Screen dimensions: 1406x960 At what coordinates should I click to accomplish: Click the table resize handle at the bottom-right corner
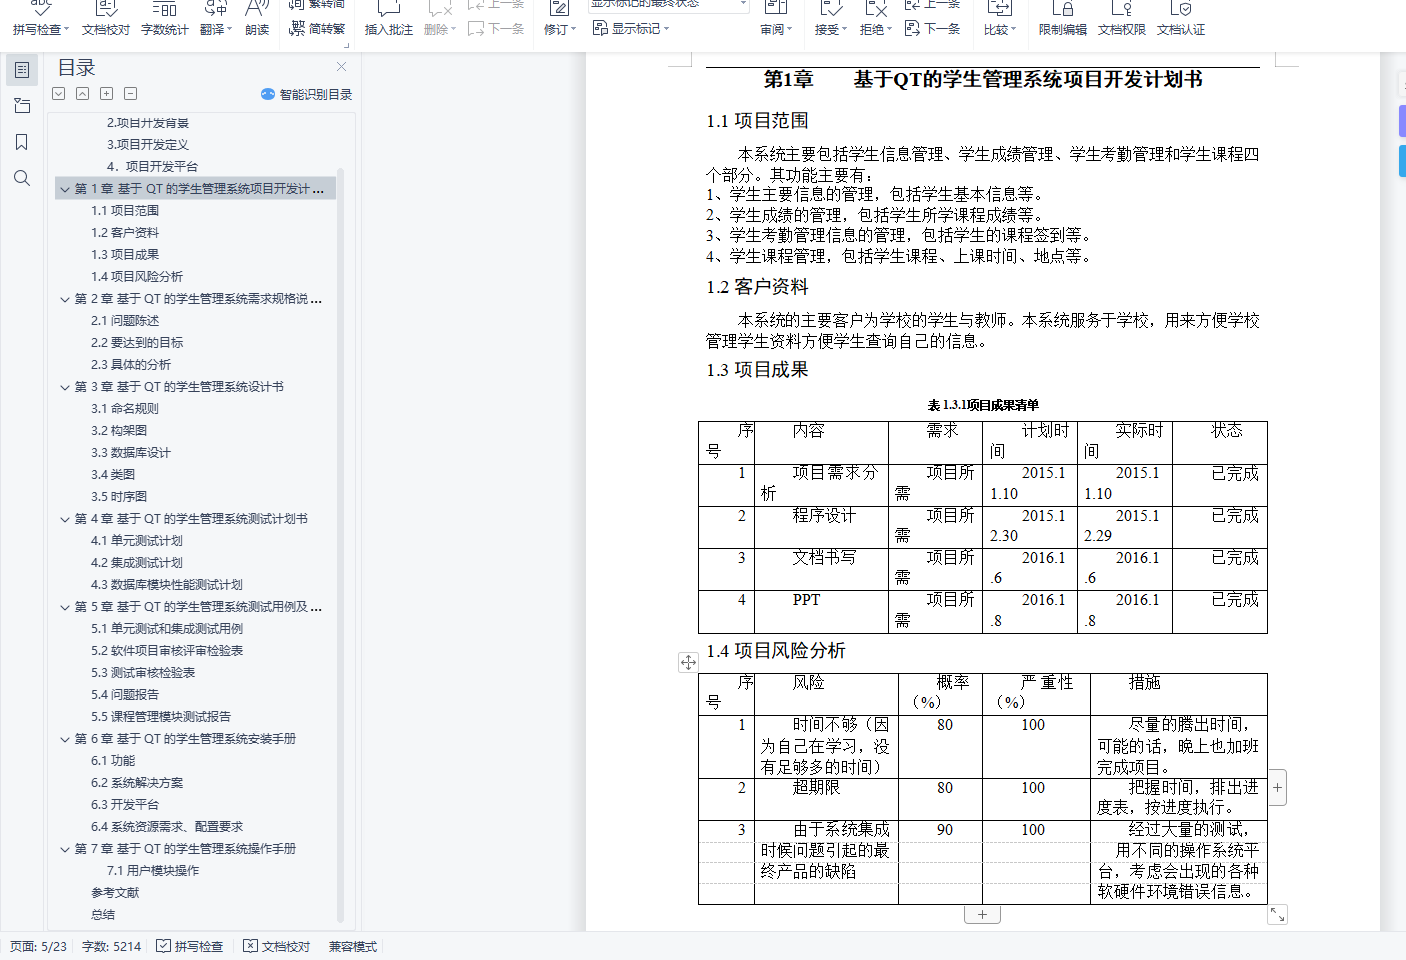1277,915
